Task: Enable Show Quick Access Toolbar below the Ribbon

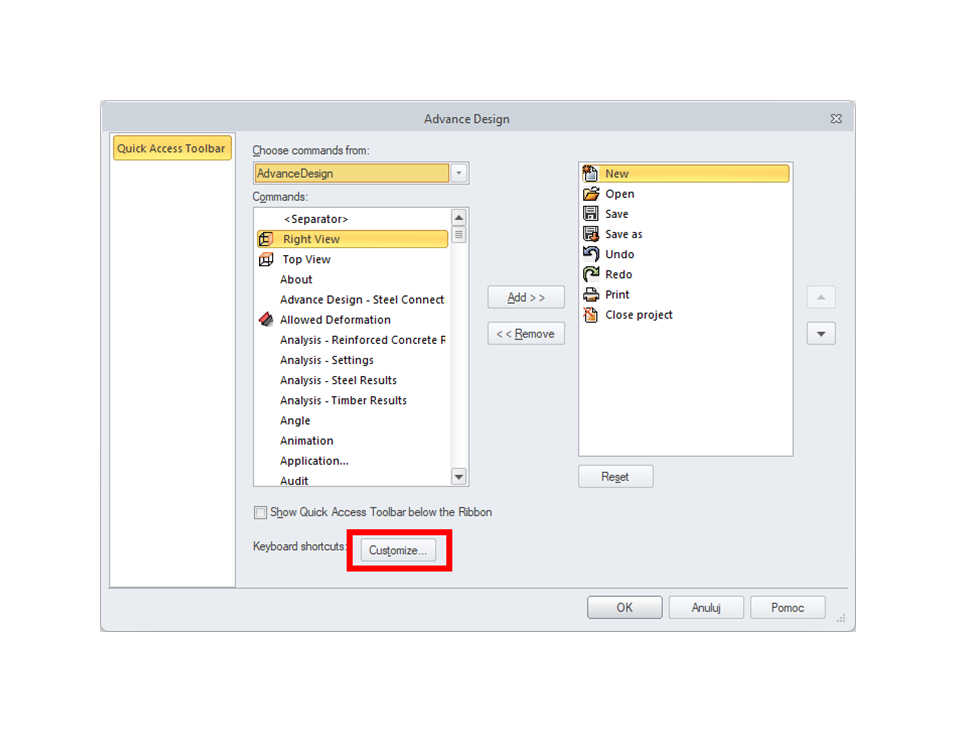Action: point(260,513)
